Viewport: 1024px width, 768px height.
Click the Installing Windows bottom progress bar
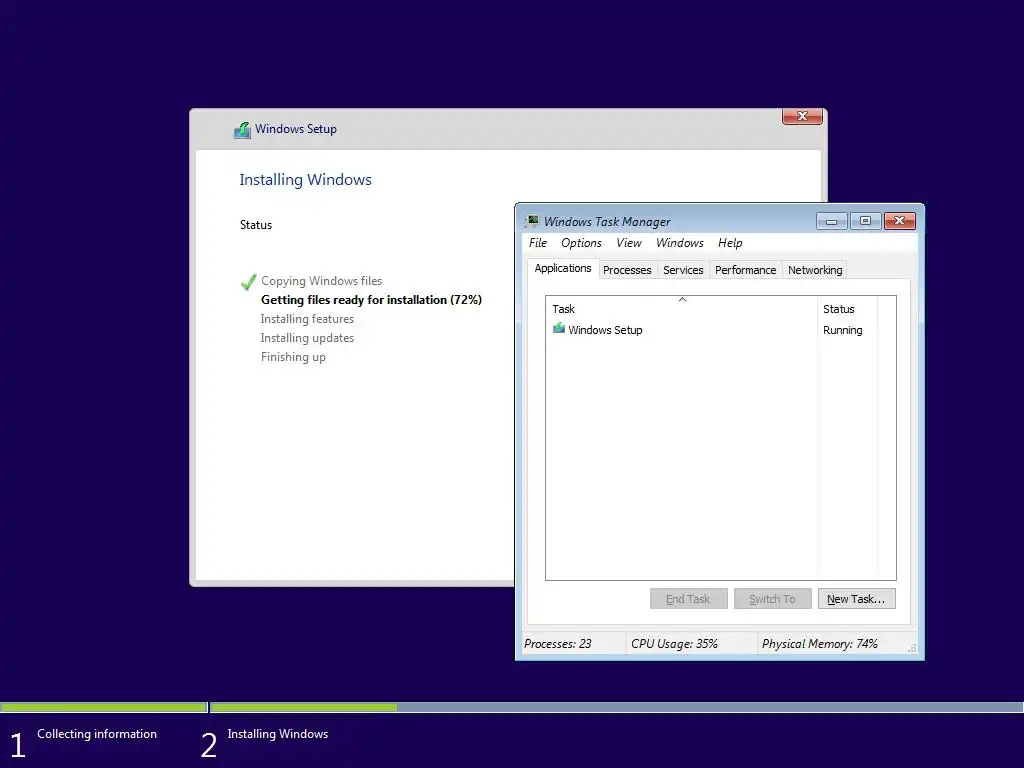coord(616,707)
